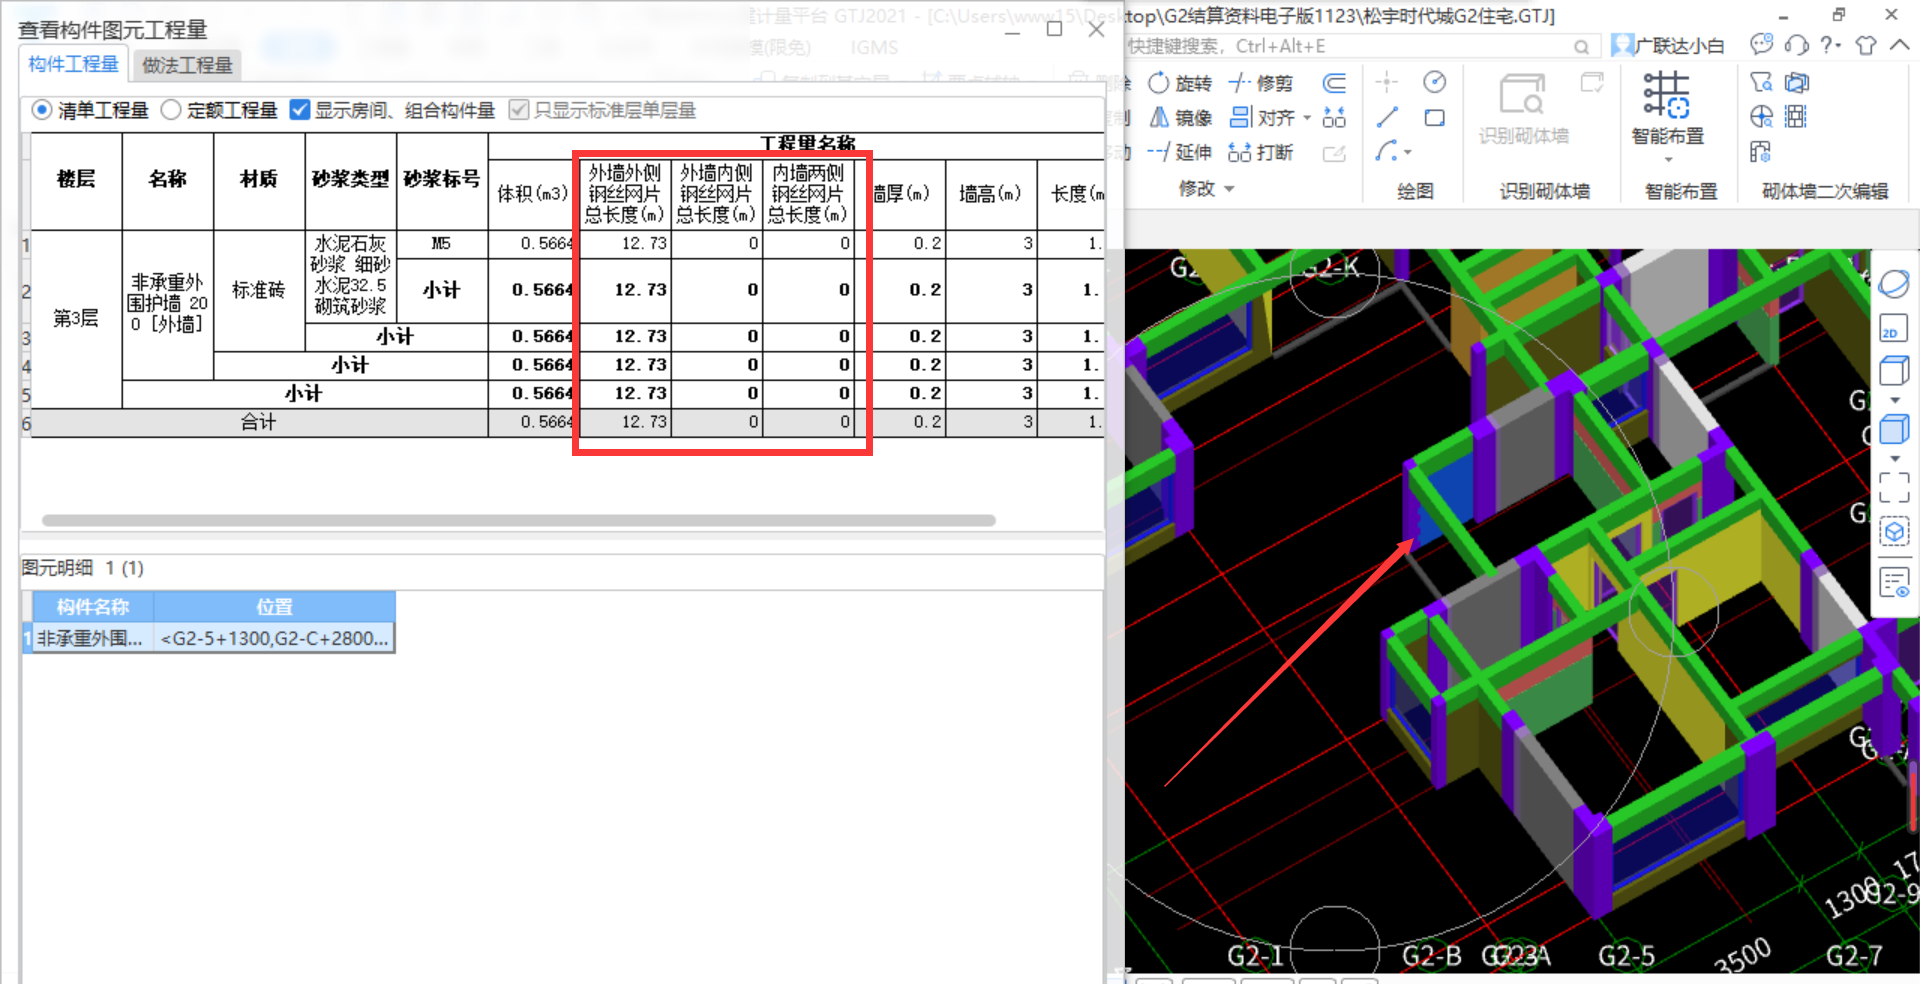Click the dashed selection frame icon

click(x=1894, y=487)
